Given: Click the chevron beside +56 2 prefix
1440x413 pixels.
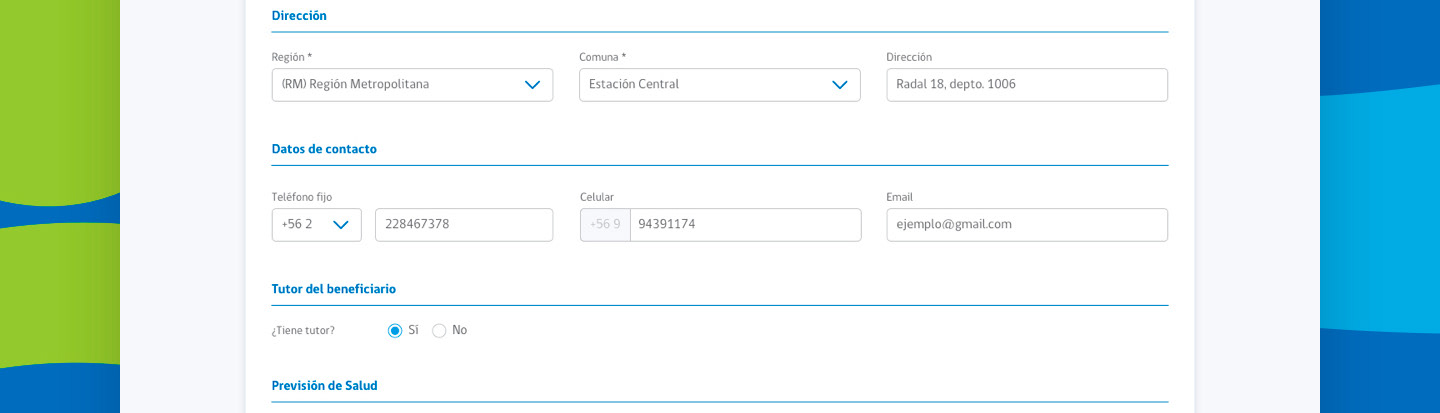Looking at the screenshot, I should tap(340, 225).
